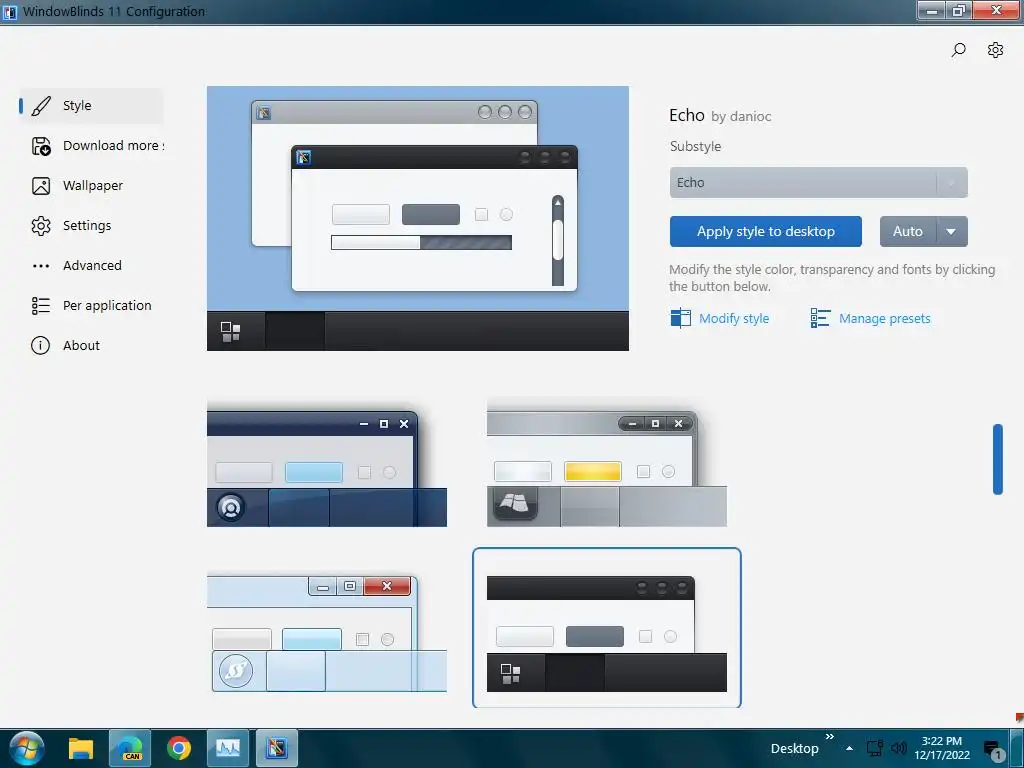
Task: Open the Wallpaper section
Action: click(x=91, y=186)
